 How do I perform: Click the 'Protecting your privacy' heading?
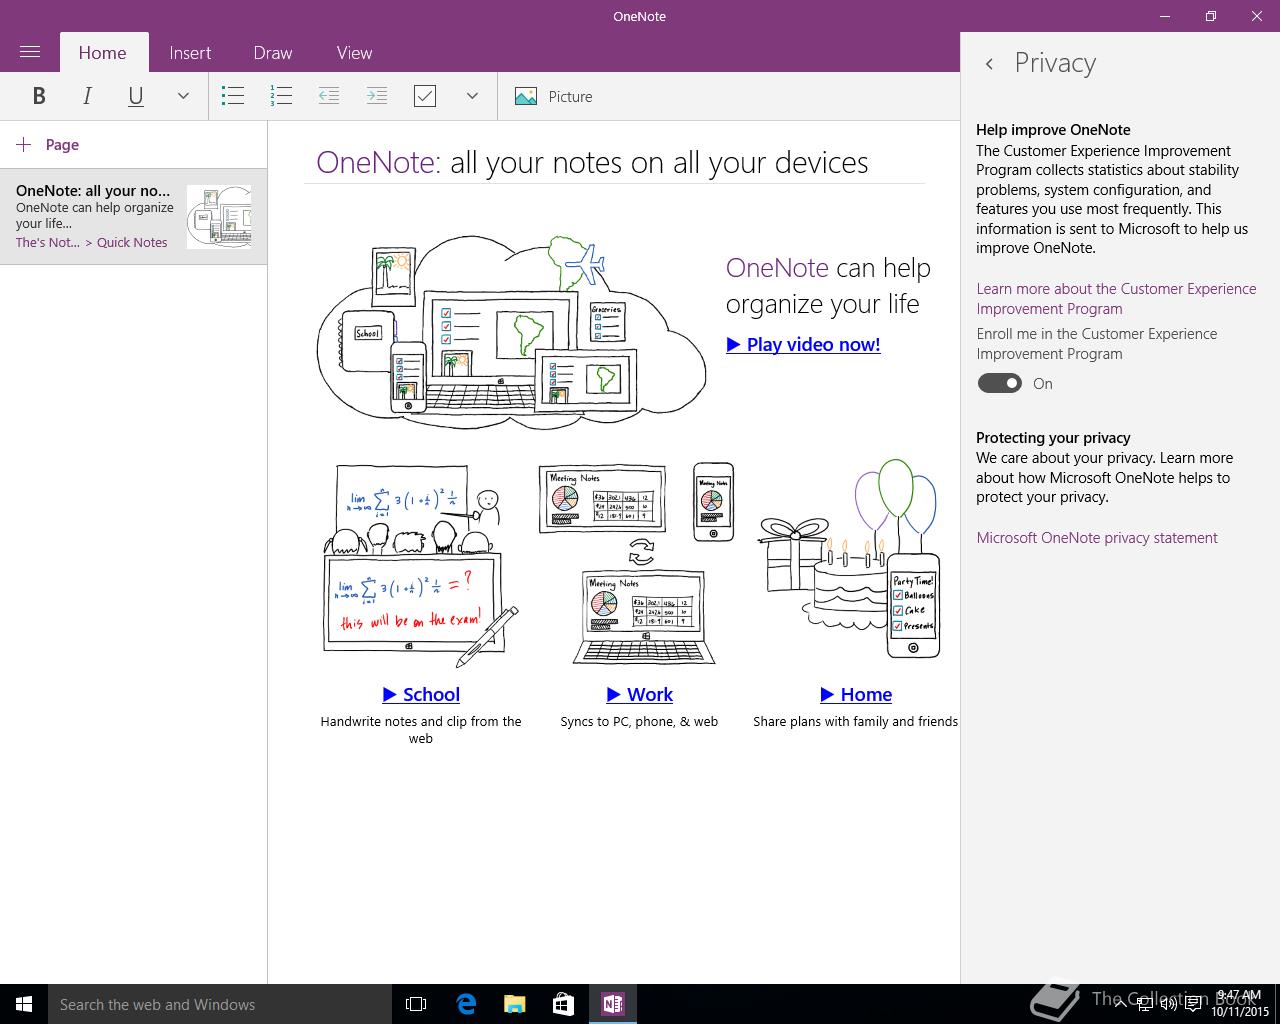[x=1053, y=438]
